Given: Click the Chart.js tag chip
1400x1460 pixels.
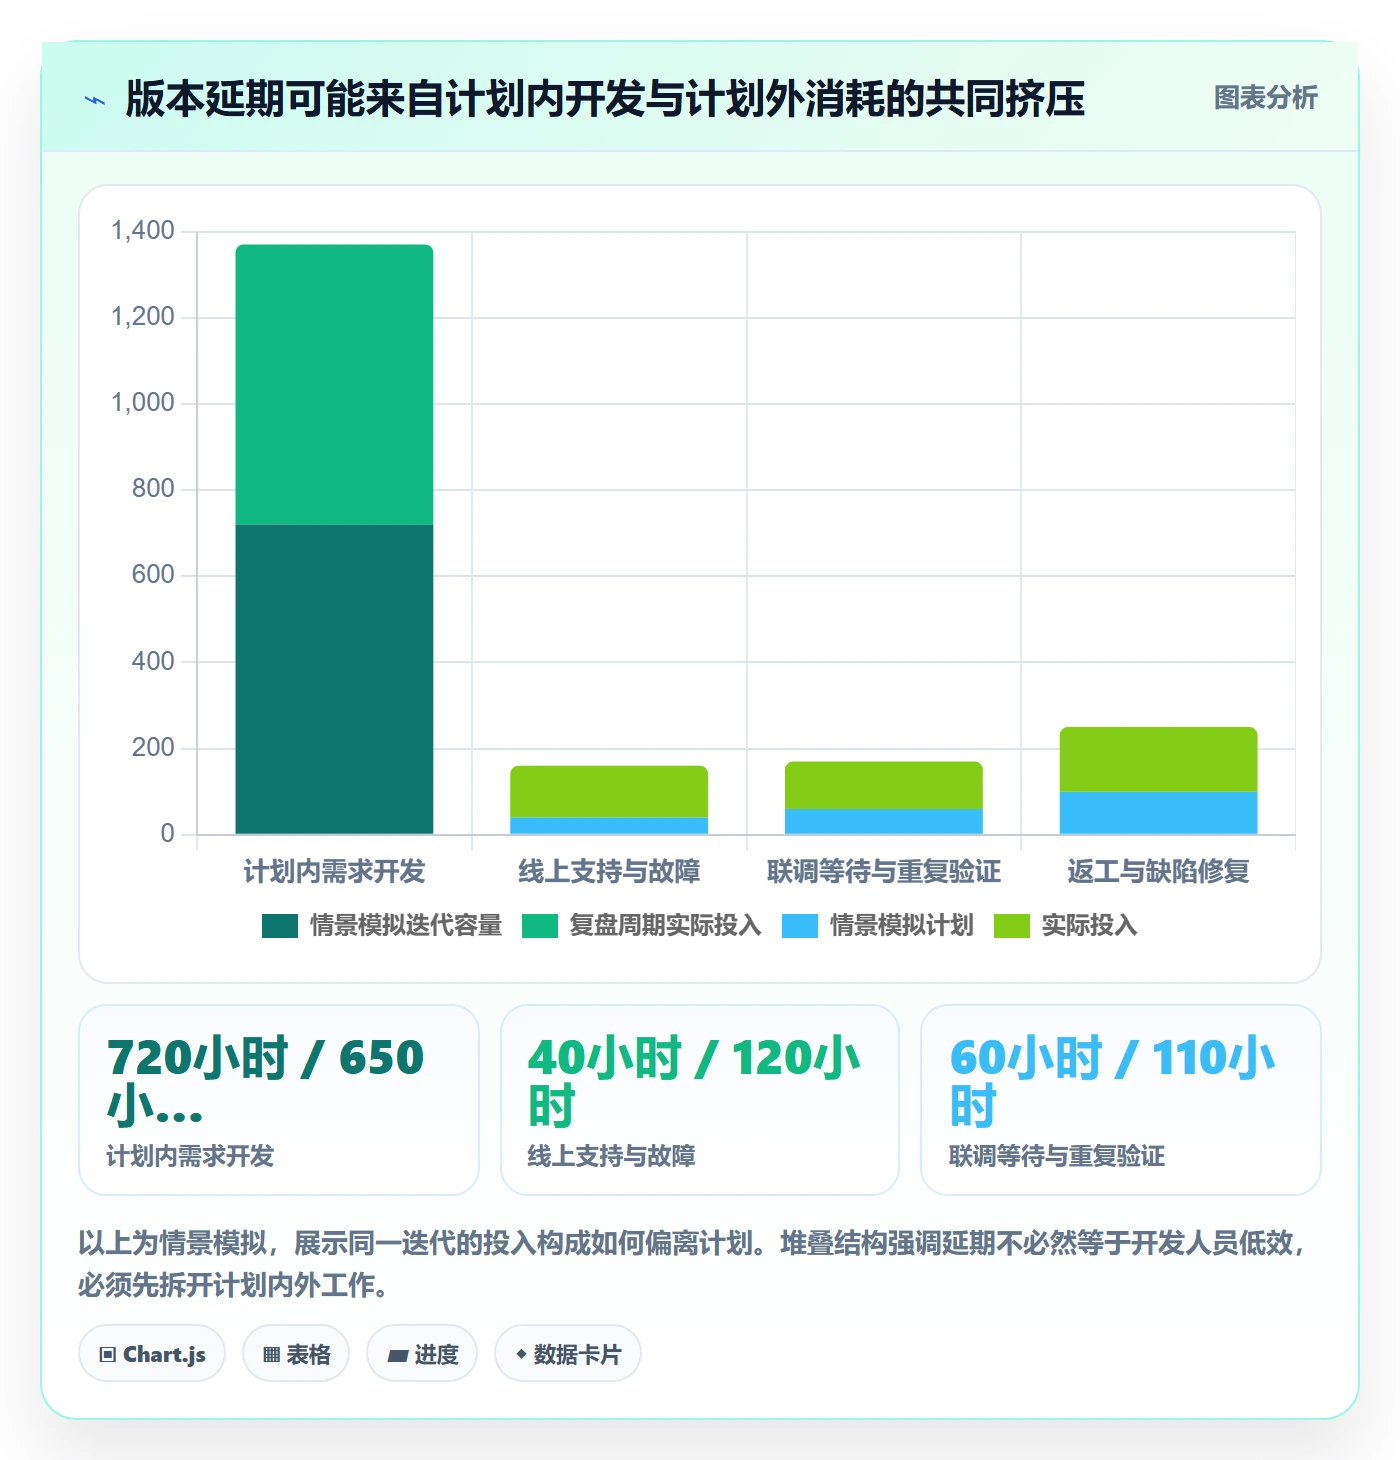Looking at the screenshot, I should [152, 1354].
